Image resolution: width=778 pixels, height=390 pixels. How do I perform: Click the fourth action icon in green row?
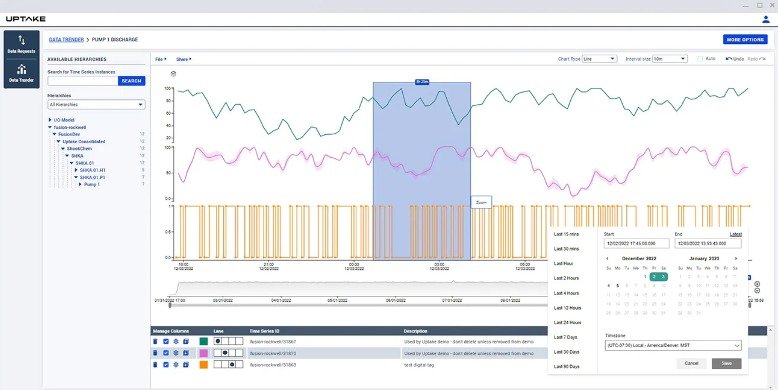(x=186, y=341)
